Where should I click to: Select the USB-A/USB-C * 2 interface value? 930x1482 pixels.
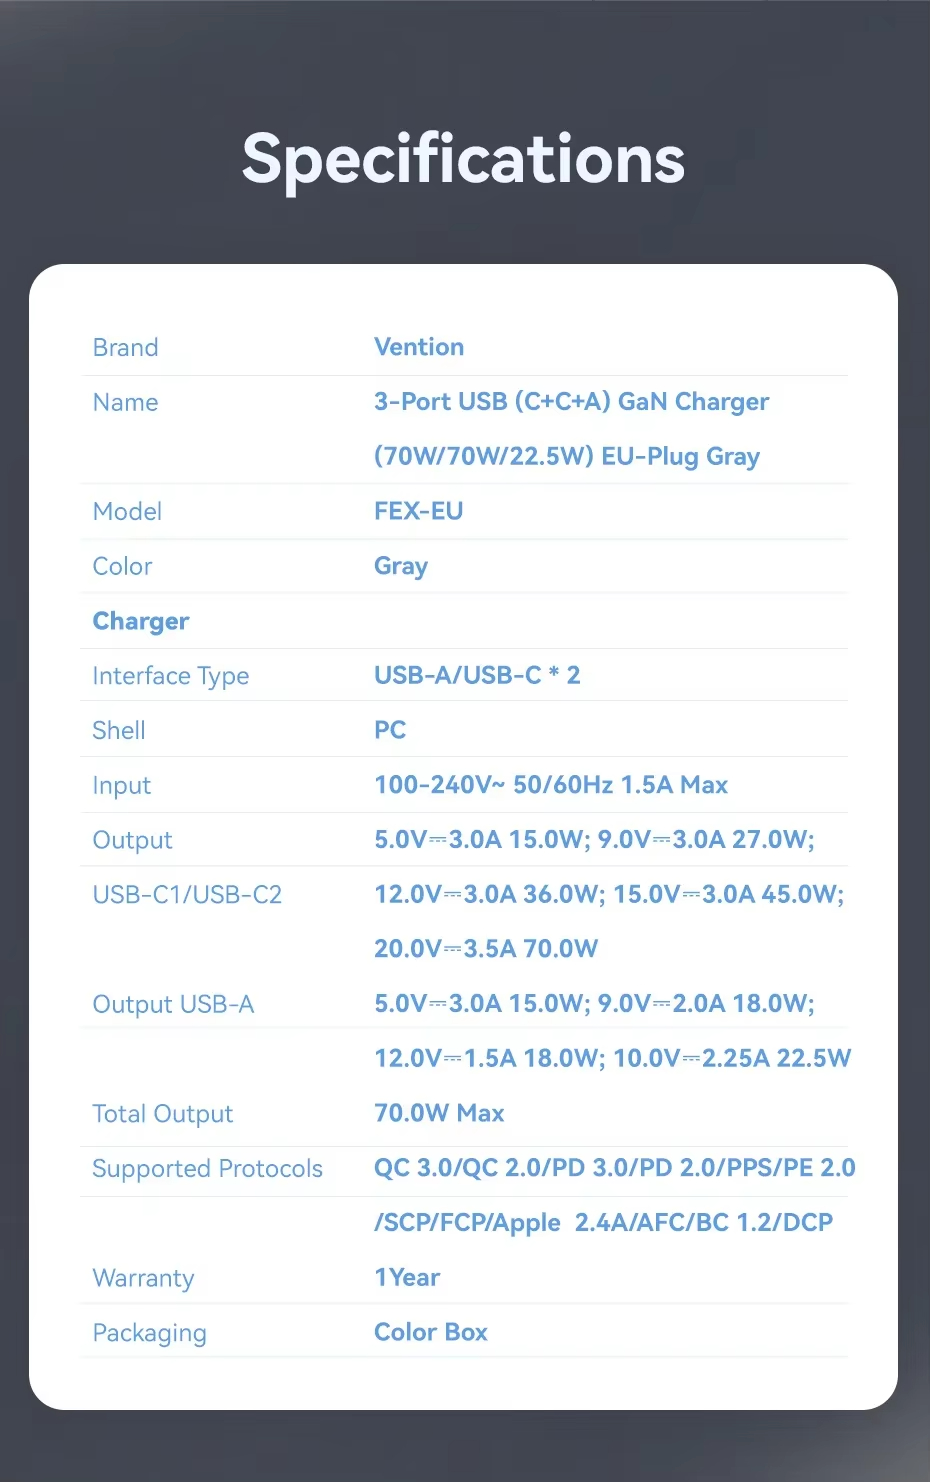click(x=477, y=675)
